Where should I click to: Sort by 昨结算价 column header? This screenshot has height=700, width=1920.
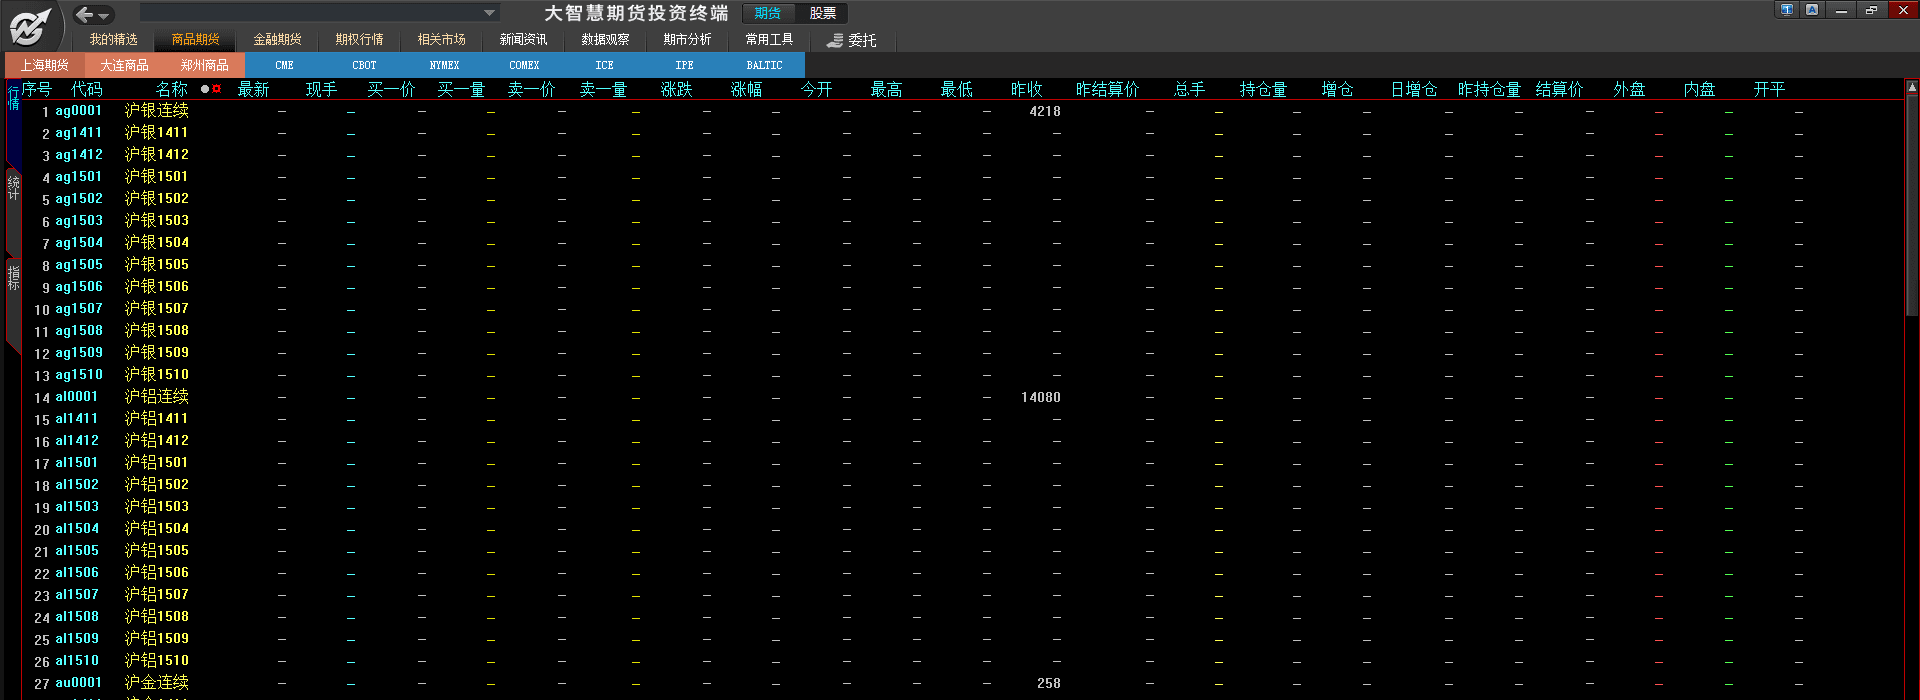tap(1108, 89)
